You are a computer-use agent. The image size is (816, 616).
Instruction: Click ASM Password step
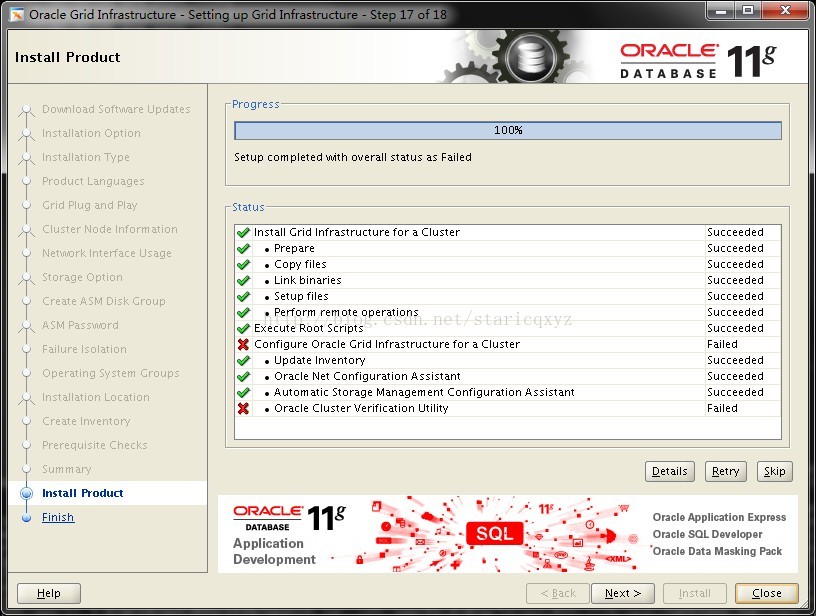coord(80,325)
